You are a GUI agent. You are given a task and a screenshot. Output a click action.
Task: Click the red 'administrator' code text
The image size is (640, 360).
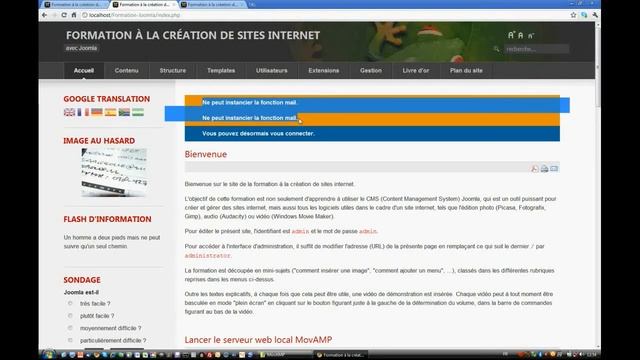coord(208,256)
